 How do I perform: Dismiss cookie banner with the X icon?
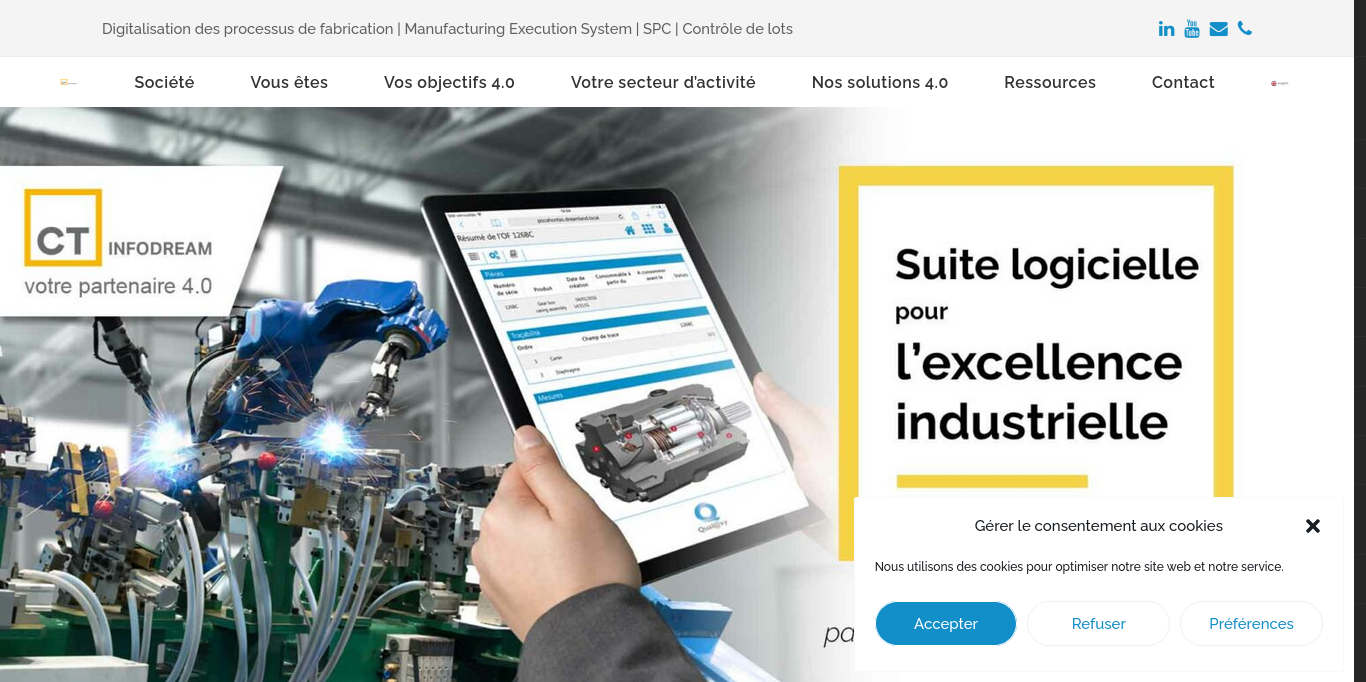pyautogui.click(x=1313, y=525)
